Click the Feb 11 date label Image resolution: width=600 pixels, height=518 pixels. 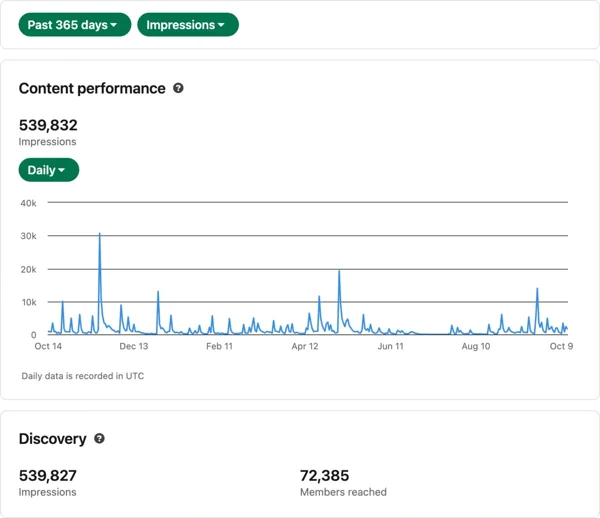219,347
